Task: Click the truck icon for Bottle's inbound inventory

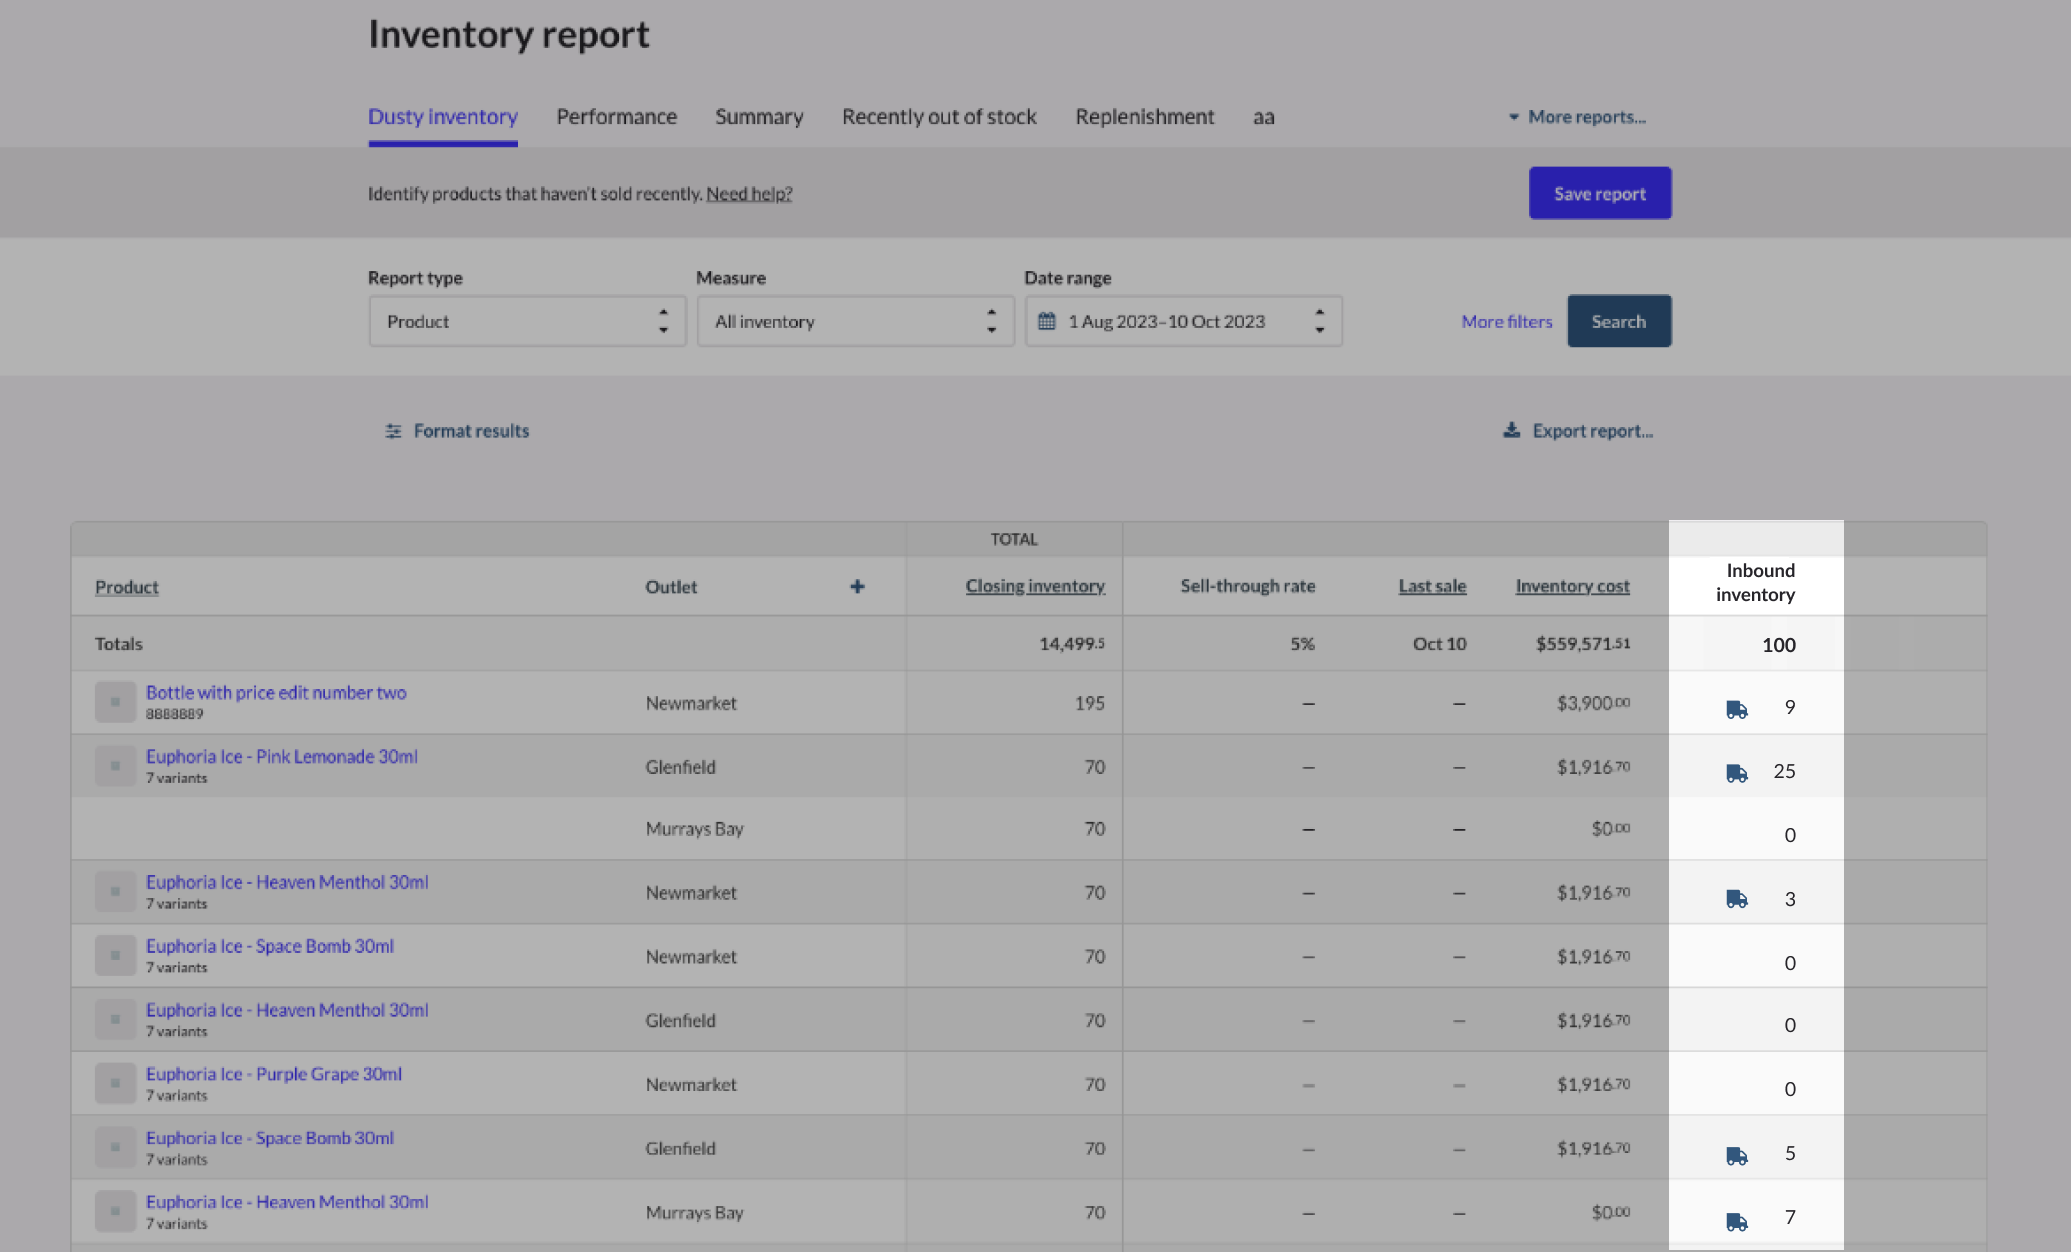Action: pos(1737,710)
